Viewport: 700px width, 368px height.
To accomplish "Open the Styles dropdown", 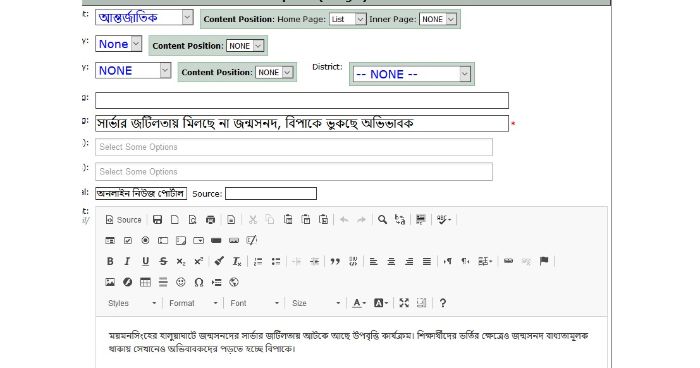I will pos(132,303).
